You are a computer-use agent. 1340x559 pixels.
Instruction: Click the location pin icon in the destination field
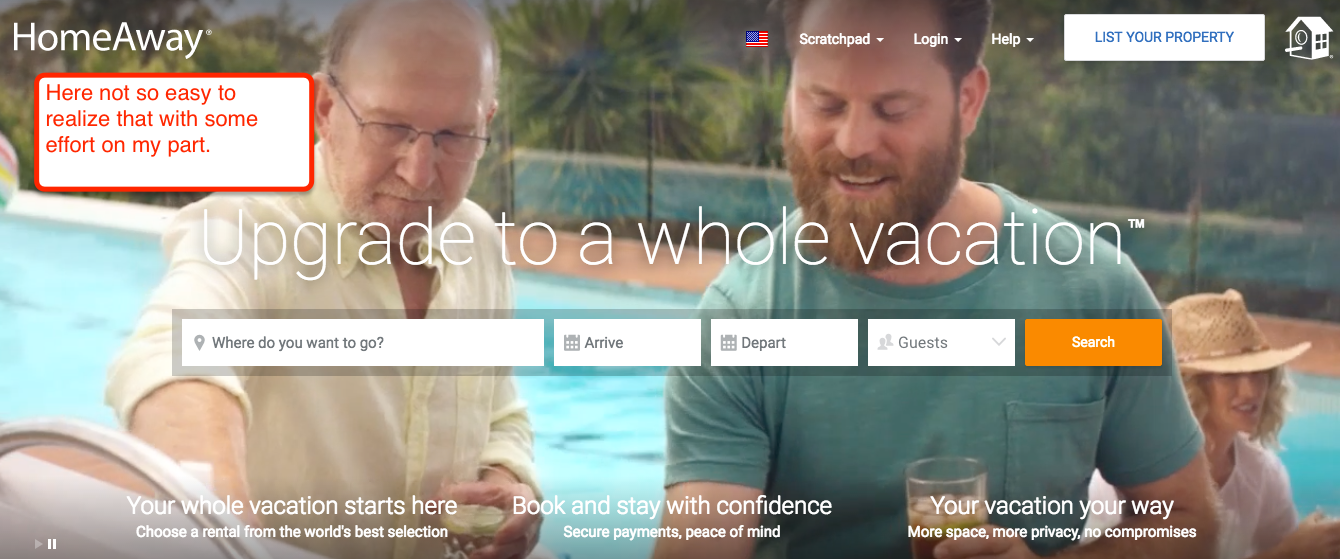200,343
